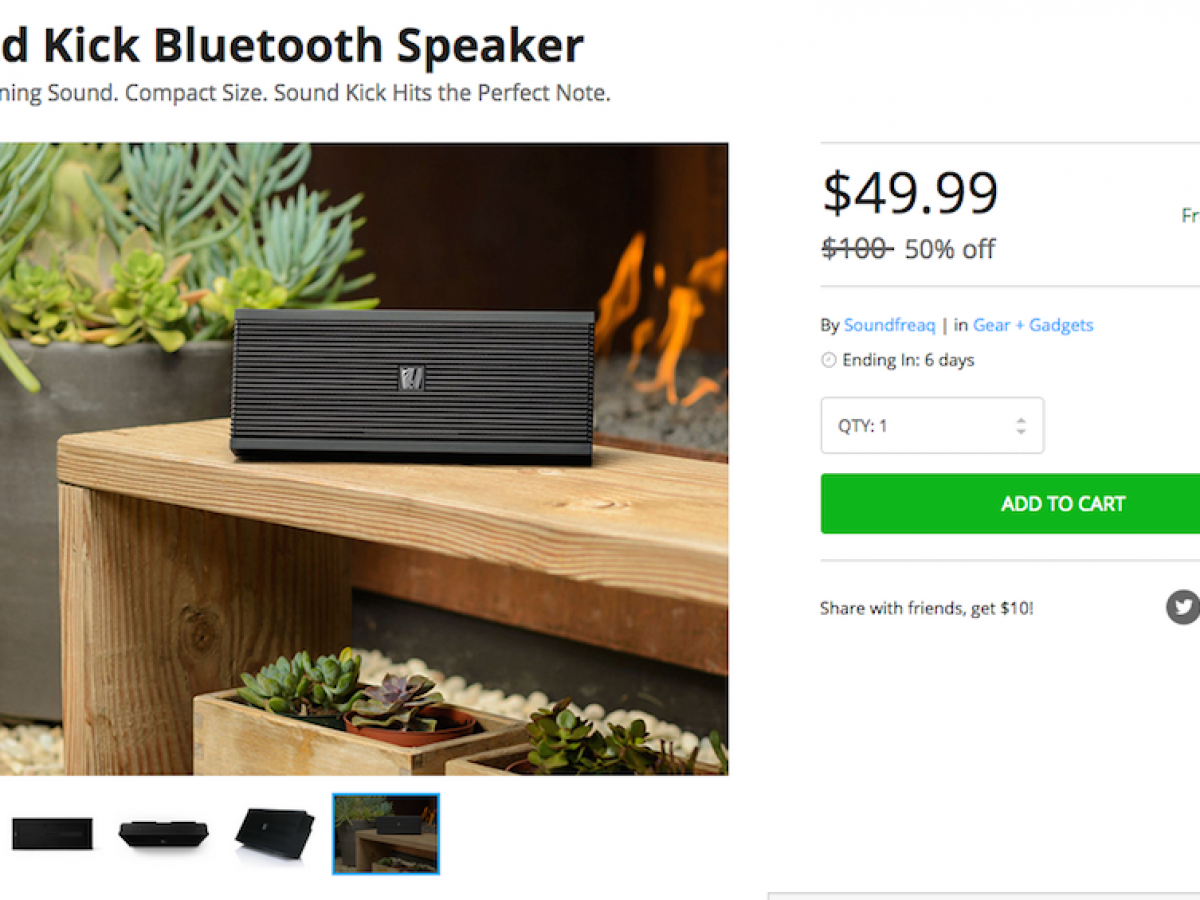Viewport: 1200px width, 900px height.
Task: Select the front-view speaker thumbnail
Action: coord(52,834)
